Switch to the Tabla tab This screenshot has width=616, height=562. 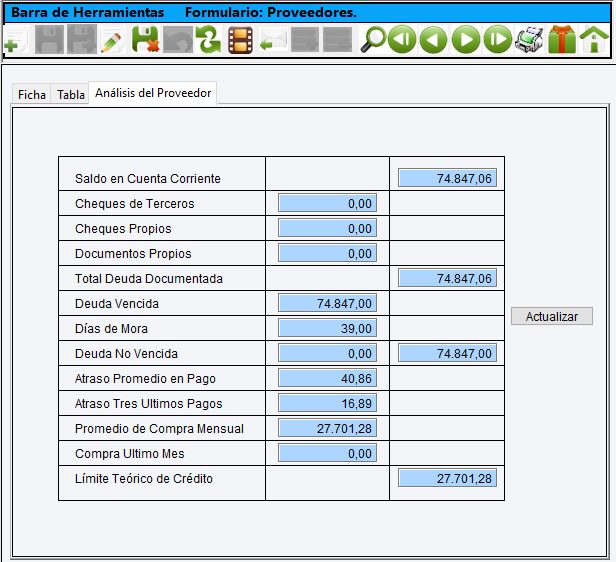point(71,95)
